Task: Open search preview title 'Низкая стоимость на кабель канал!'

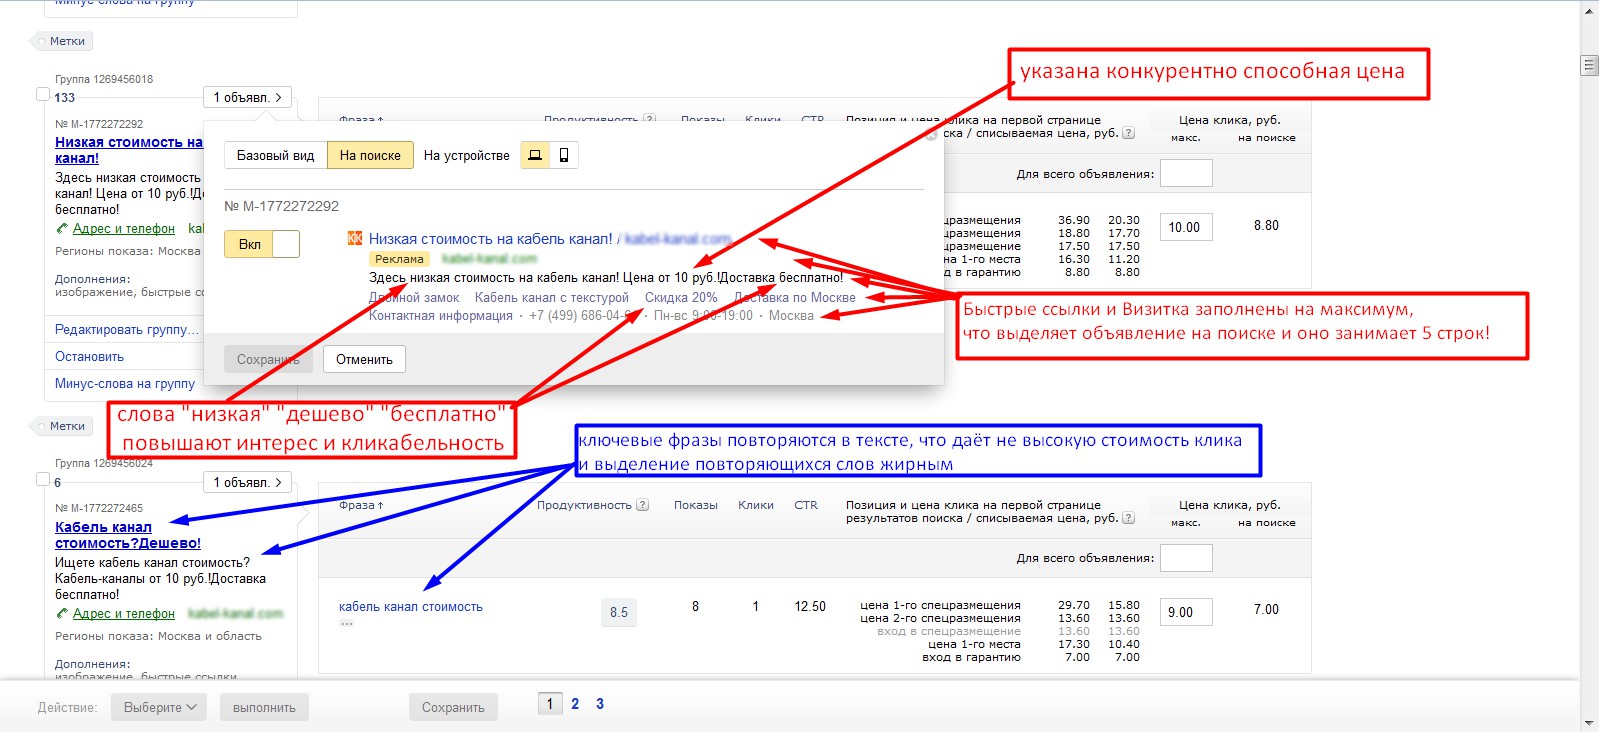Action: point(491,239)
